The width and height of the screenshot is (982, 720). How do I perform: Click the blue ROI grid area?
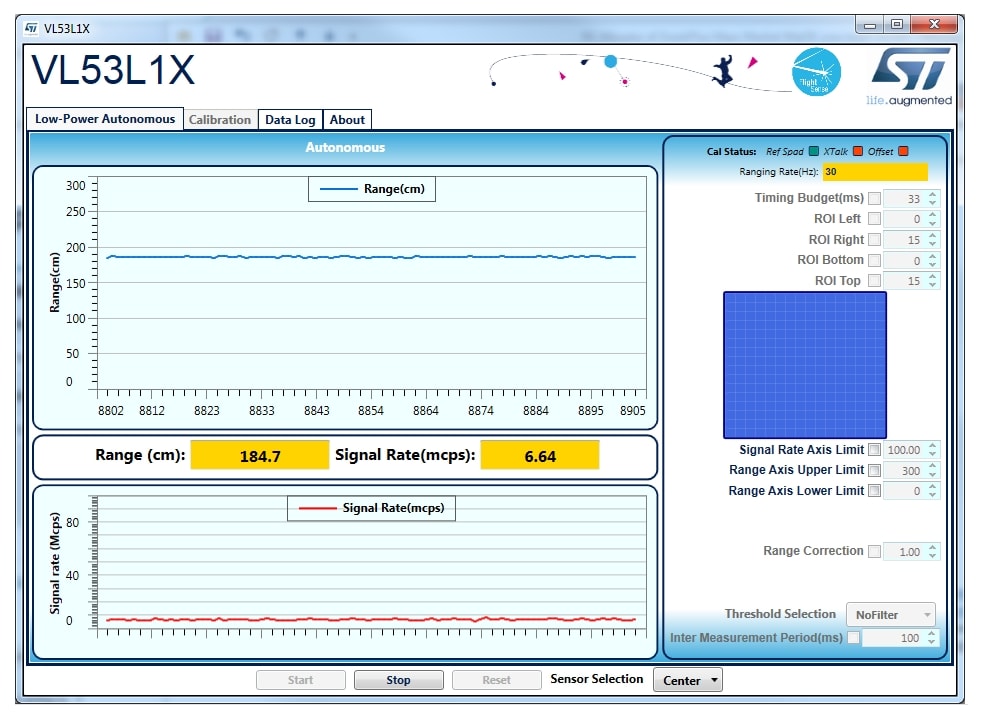804,365
